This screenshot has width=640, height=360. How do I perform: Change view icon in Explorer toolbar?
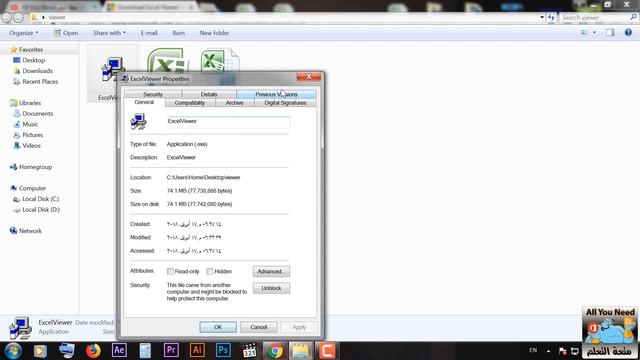pos(584,33)
